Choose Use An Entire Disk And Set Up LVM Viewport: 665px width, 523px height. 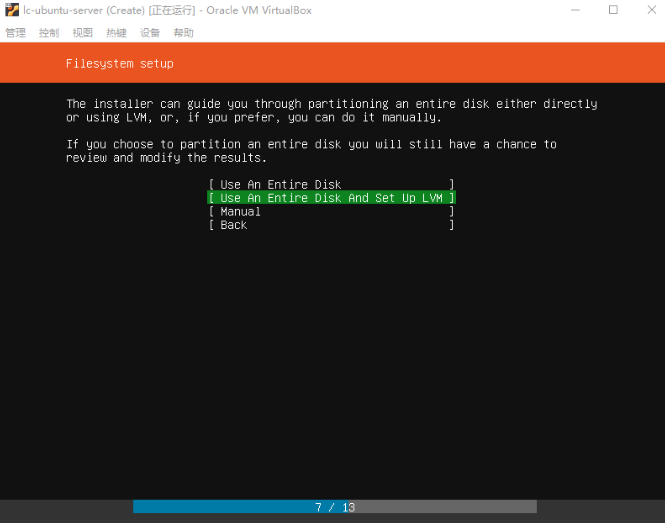click(331, 198)
